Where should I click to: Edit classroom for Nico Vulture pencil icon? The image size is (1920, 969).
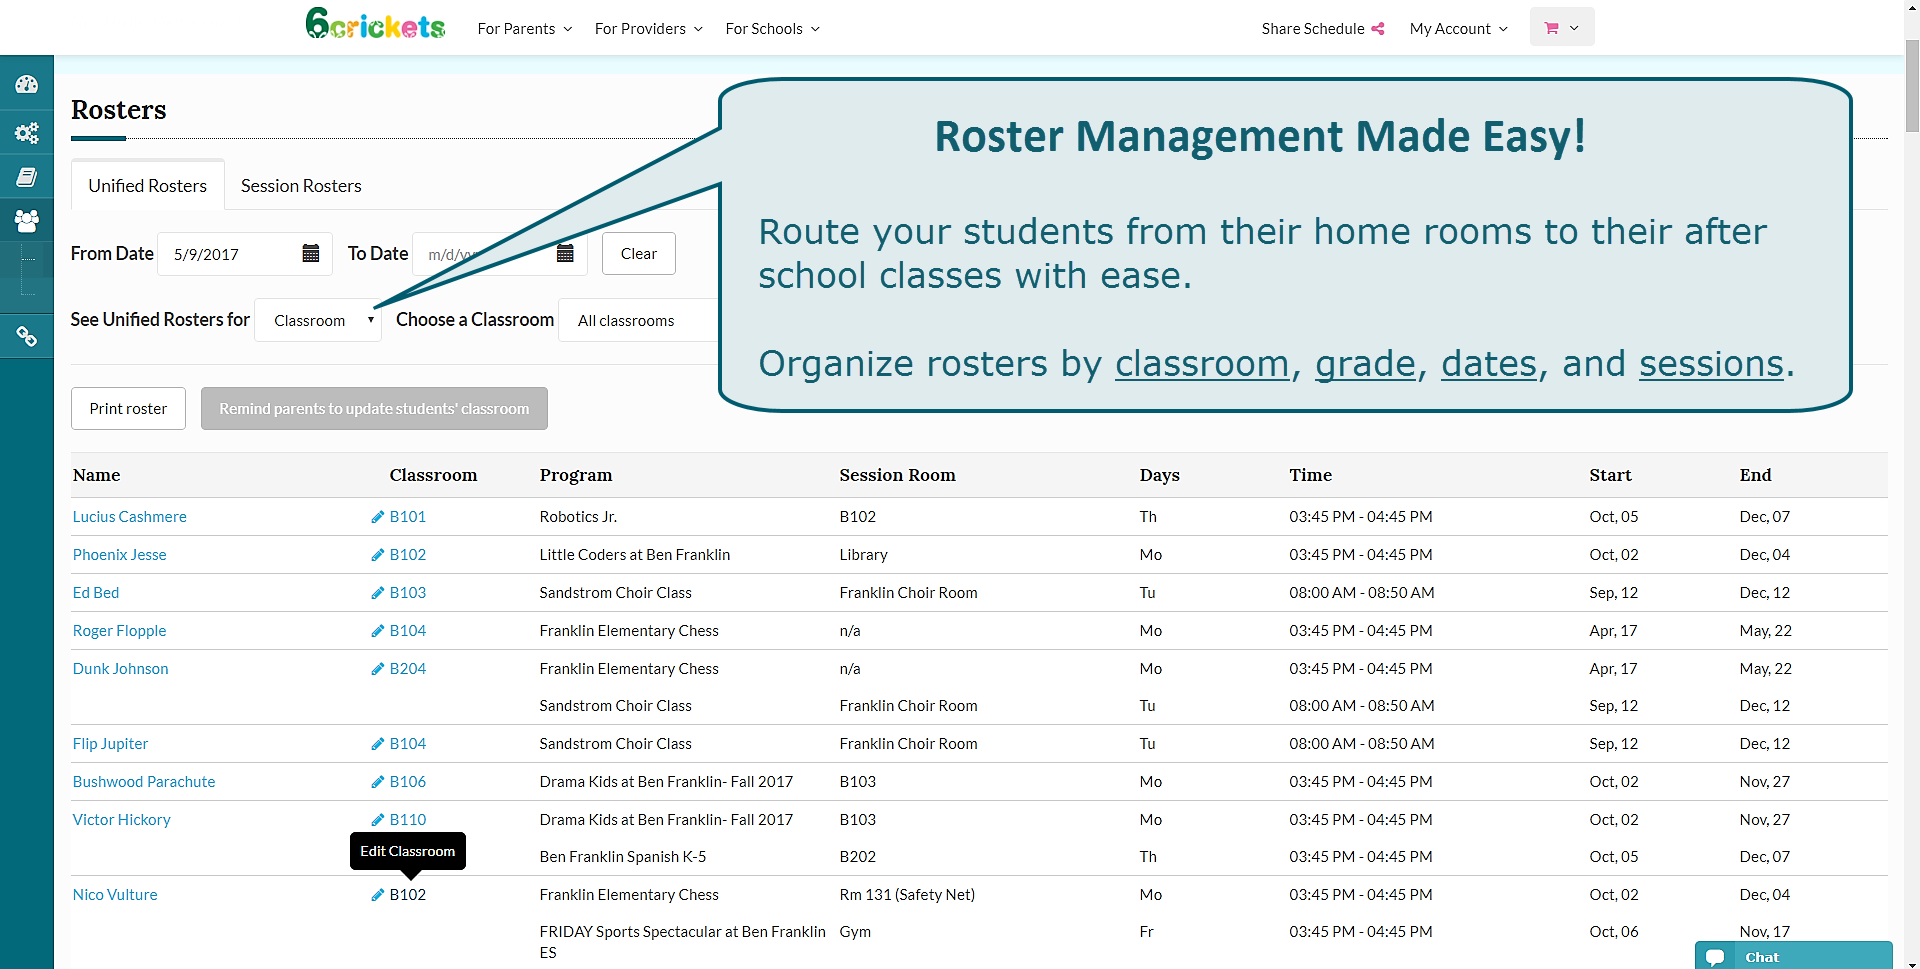pos(377,895)
